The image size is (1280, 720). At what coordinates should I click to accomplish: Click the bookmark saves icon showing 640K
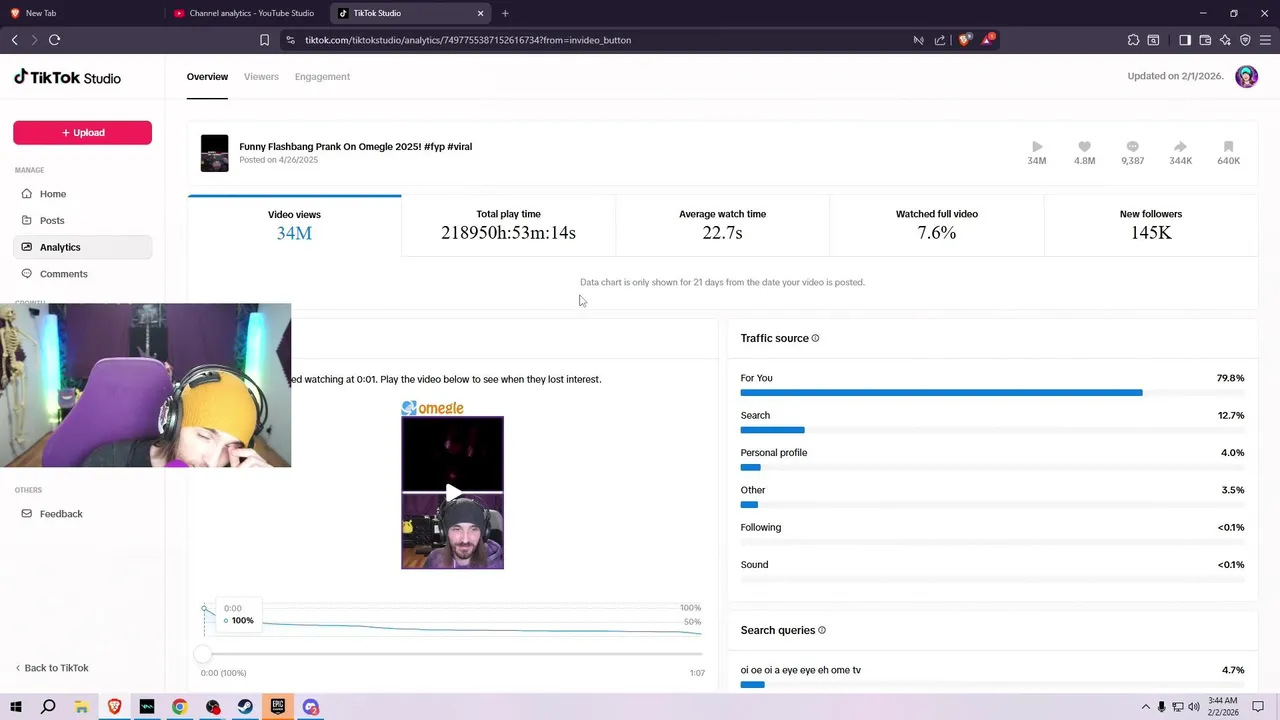pyautogui.click(x=1228, y=147)
